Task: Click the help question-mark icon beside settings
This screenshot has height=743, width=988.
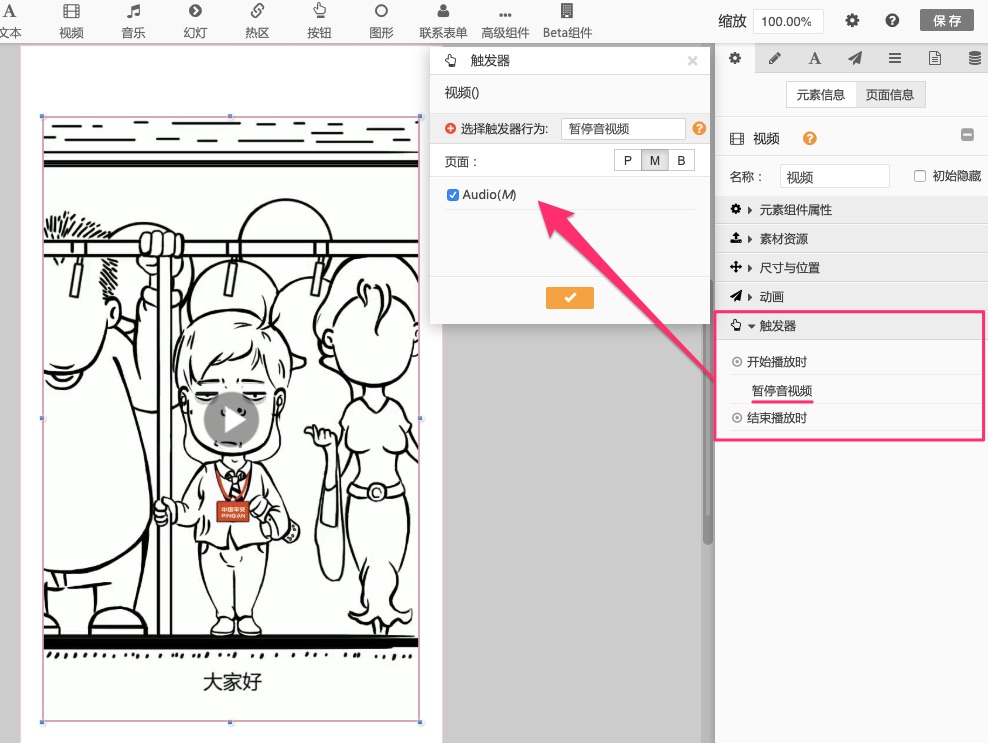Action: [892, 21]
